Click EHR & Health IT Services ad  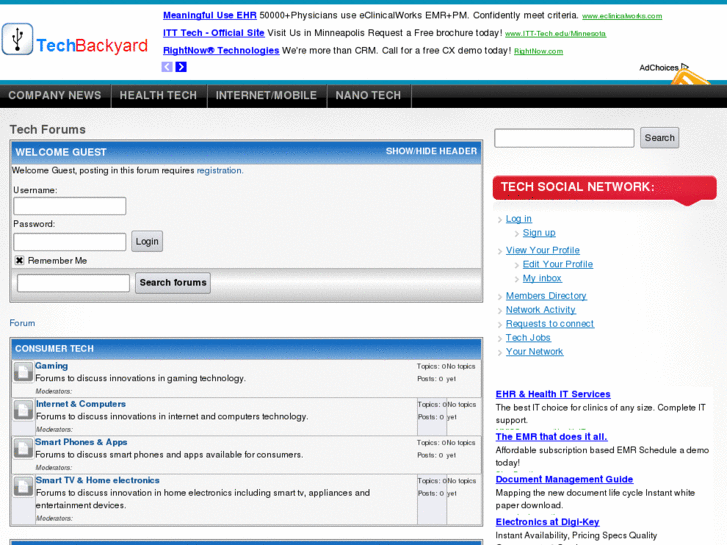pyautogui.click(x=553, y=394)
